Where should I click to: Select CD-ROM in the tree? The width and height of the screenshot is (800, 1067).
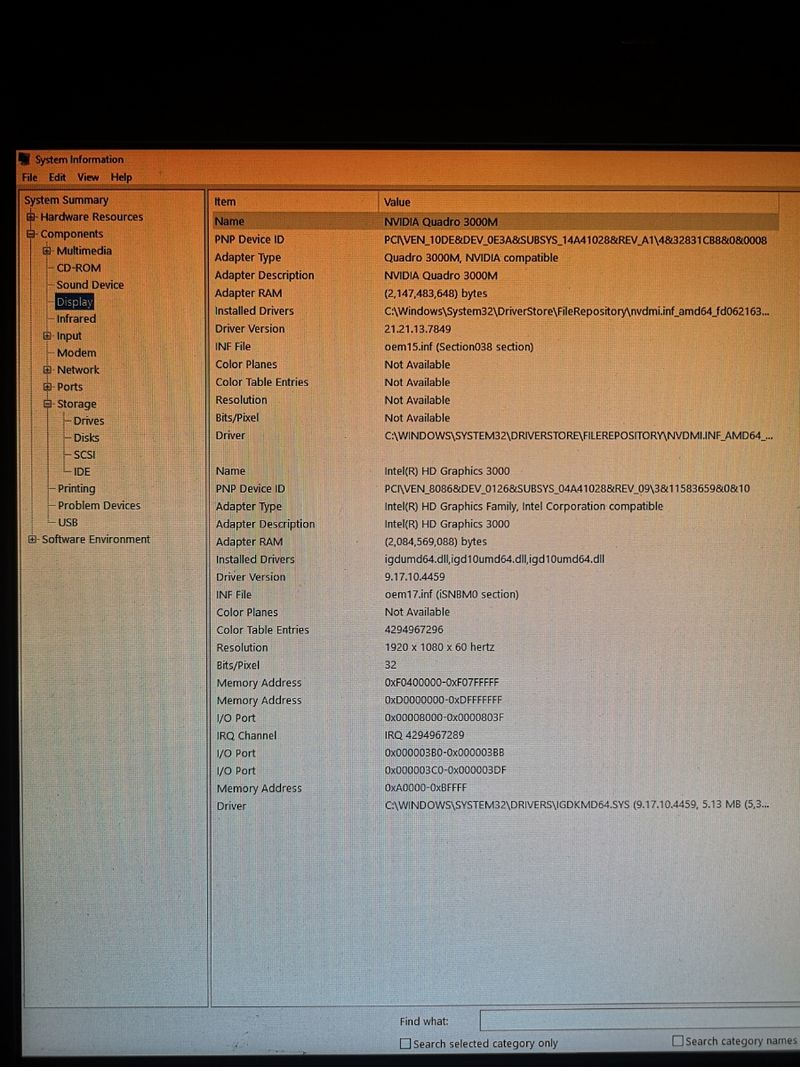click(78, 268)
